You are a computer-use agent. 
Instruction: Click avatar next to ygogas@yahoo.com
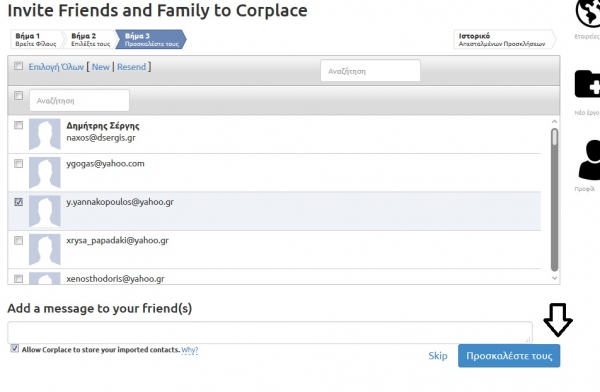[x=45, y=172]
